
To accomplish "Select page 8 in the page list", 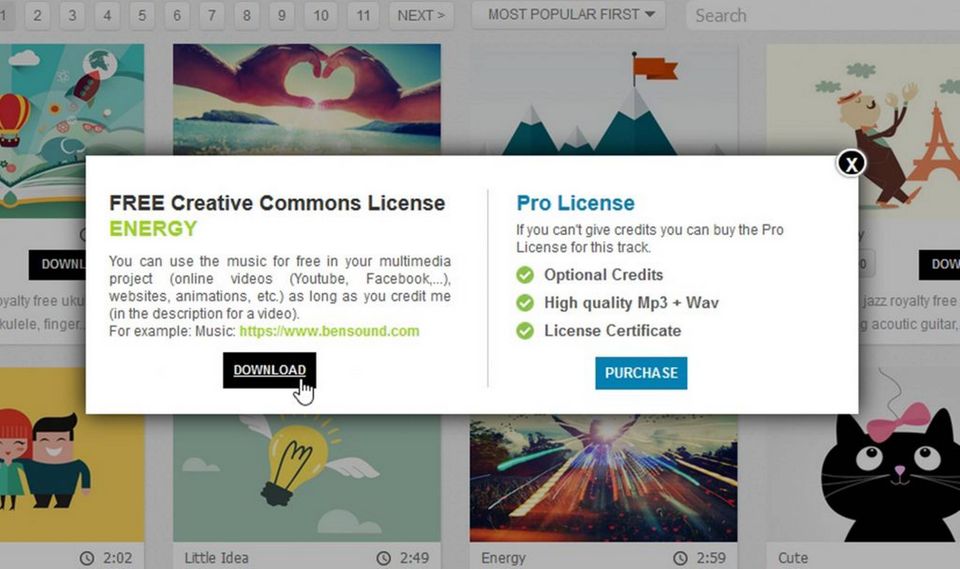I will (247, 15).
